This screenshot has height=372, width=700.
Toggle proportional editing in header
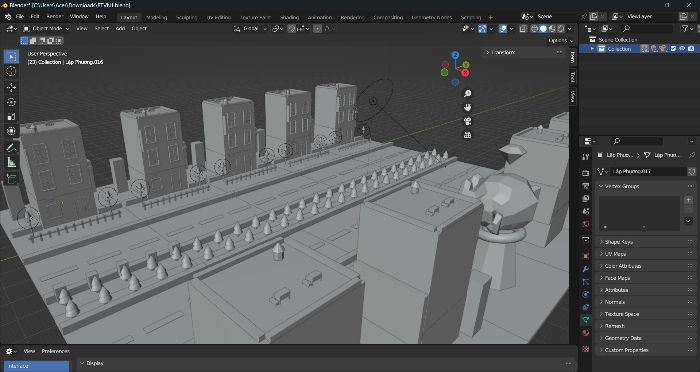click(x=317, y=29)
